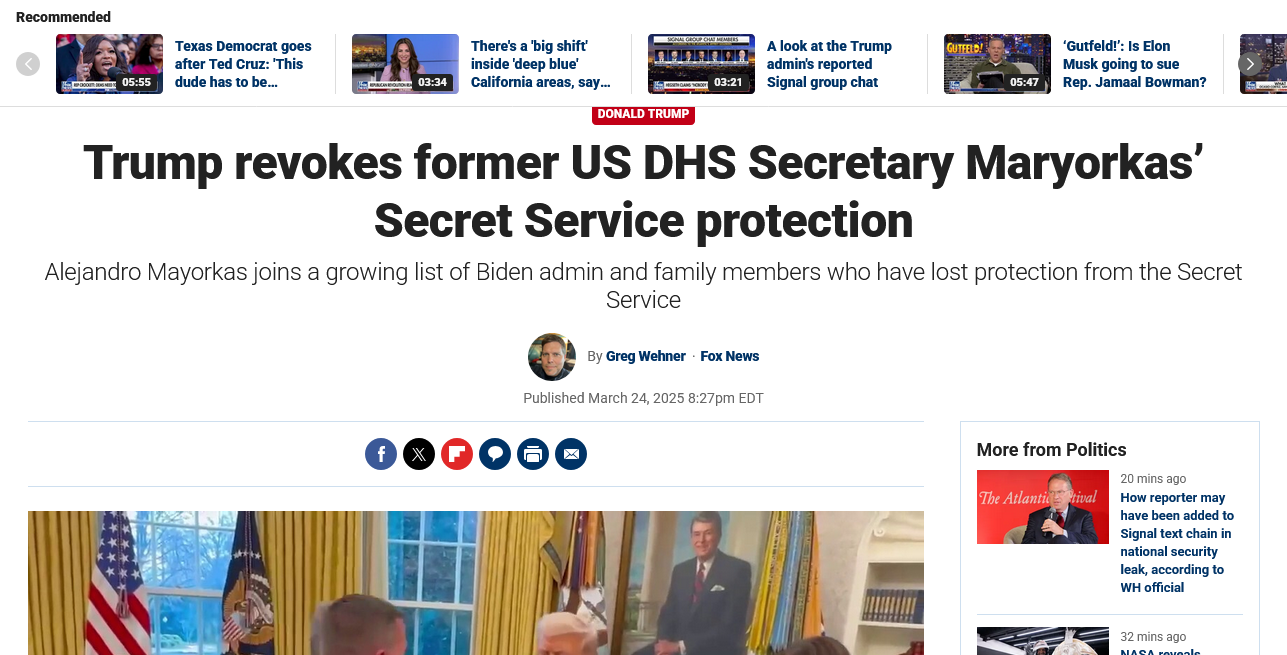Open main Oval Office article image
This screenshot has height=655, width=1287.
[x=476, y=583]
